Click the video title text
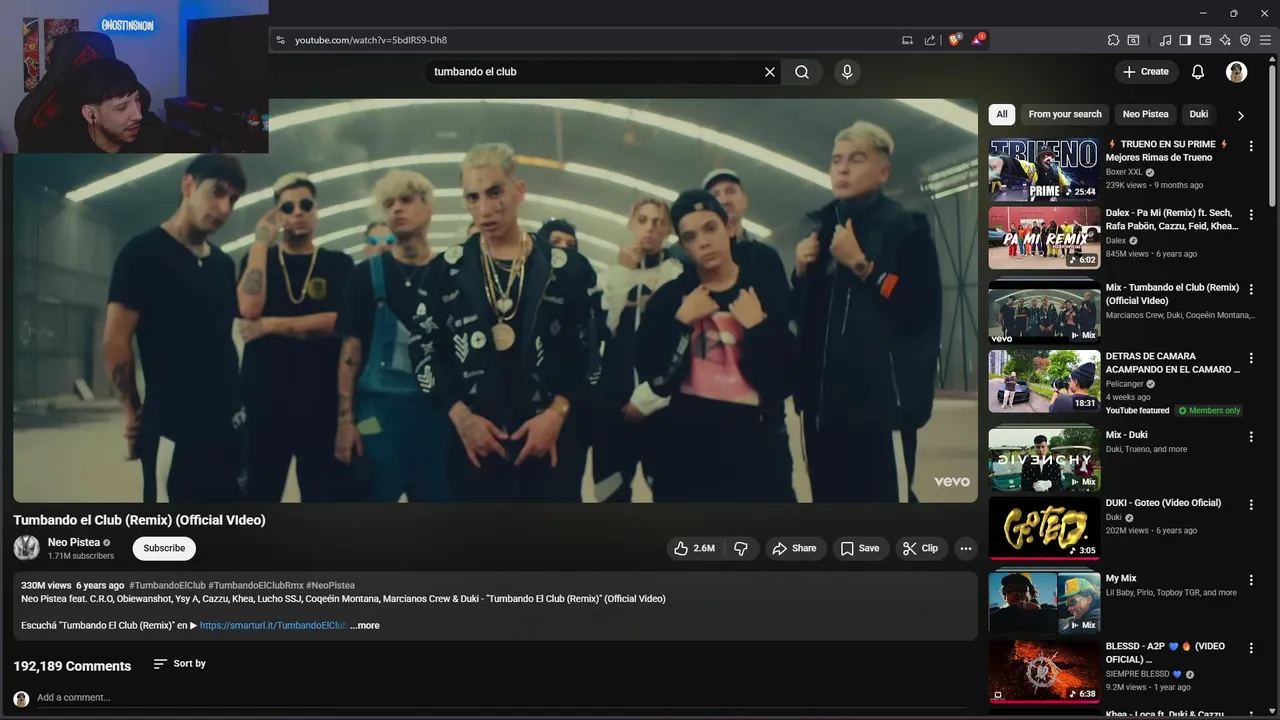The width and height of the screenshot is (1280, 720). (139, 520)
